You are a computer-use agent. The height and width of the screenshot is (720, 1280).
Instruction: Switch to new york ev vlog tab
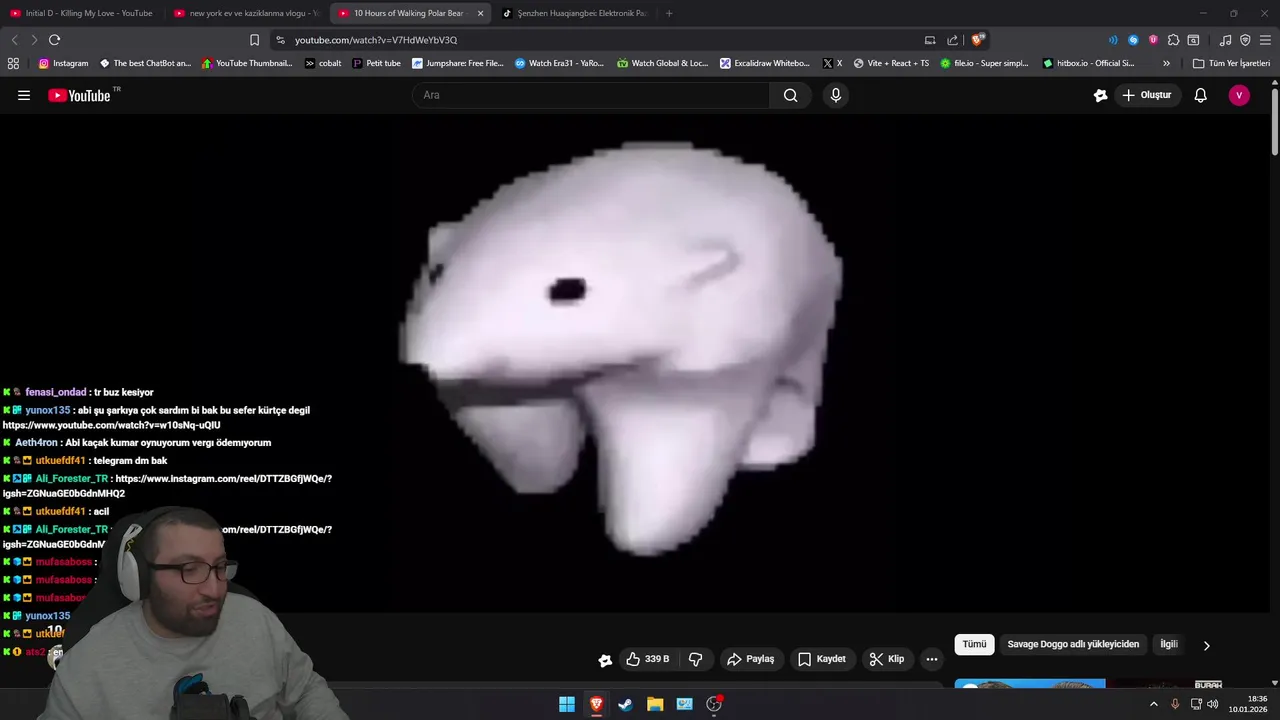point(247,13)
